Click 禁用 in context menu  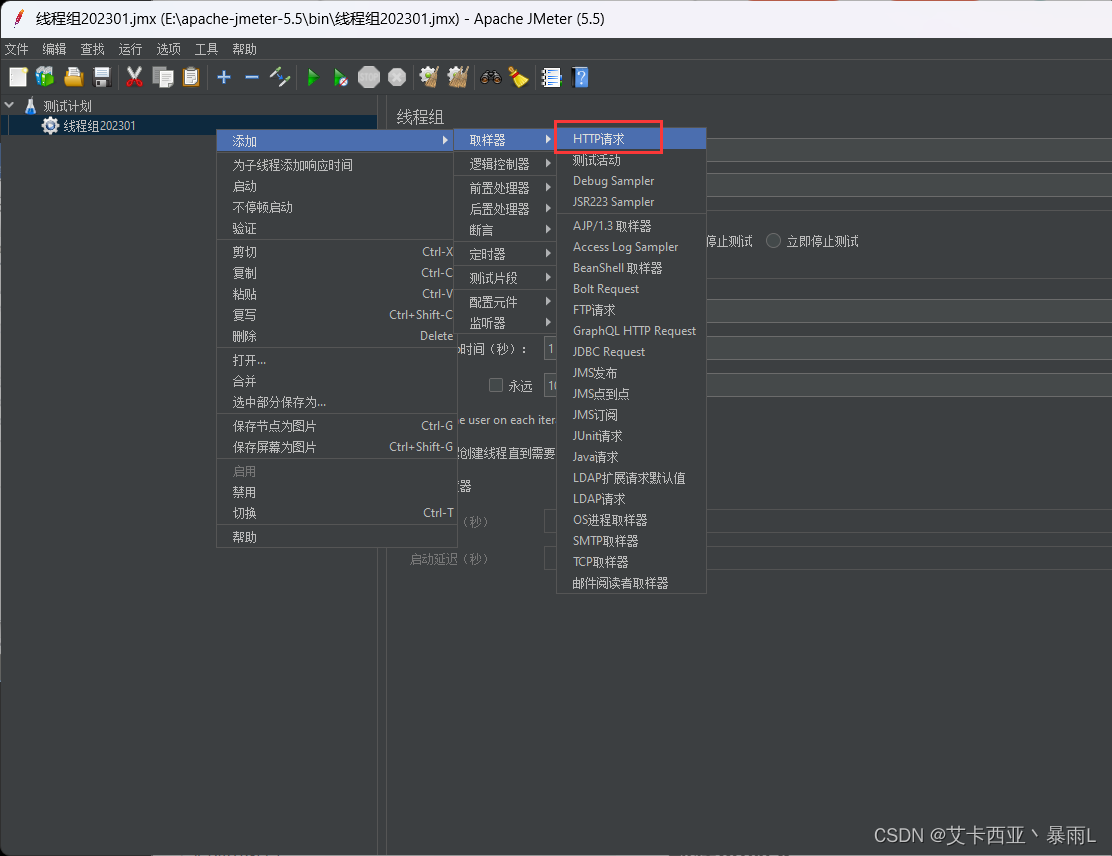(x=335, y=492)
